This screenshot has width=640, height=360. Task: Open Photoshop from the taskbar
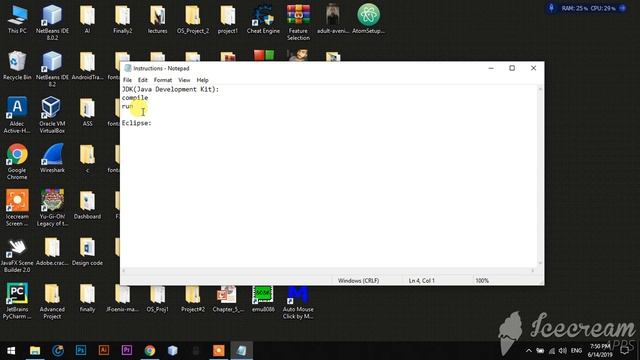pos(81,351)
